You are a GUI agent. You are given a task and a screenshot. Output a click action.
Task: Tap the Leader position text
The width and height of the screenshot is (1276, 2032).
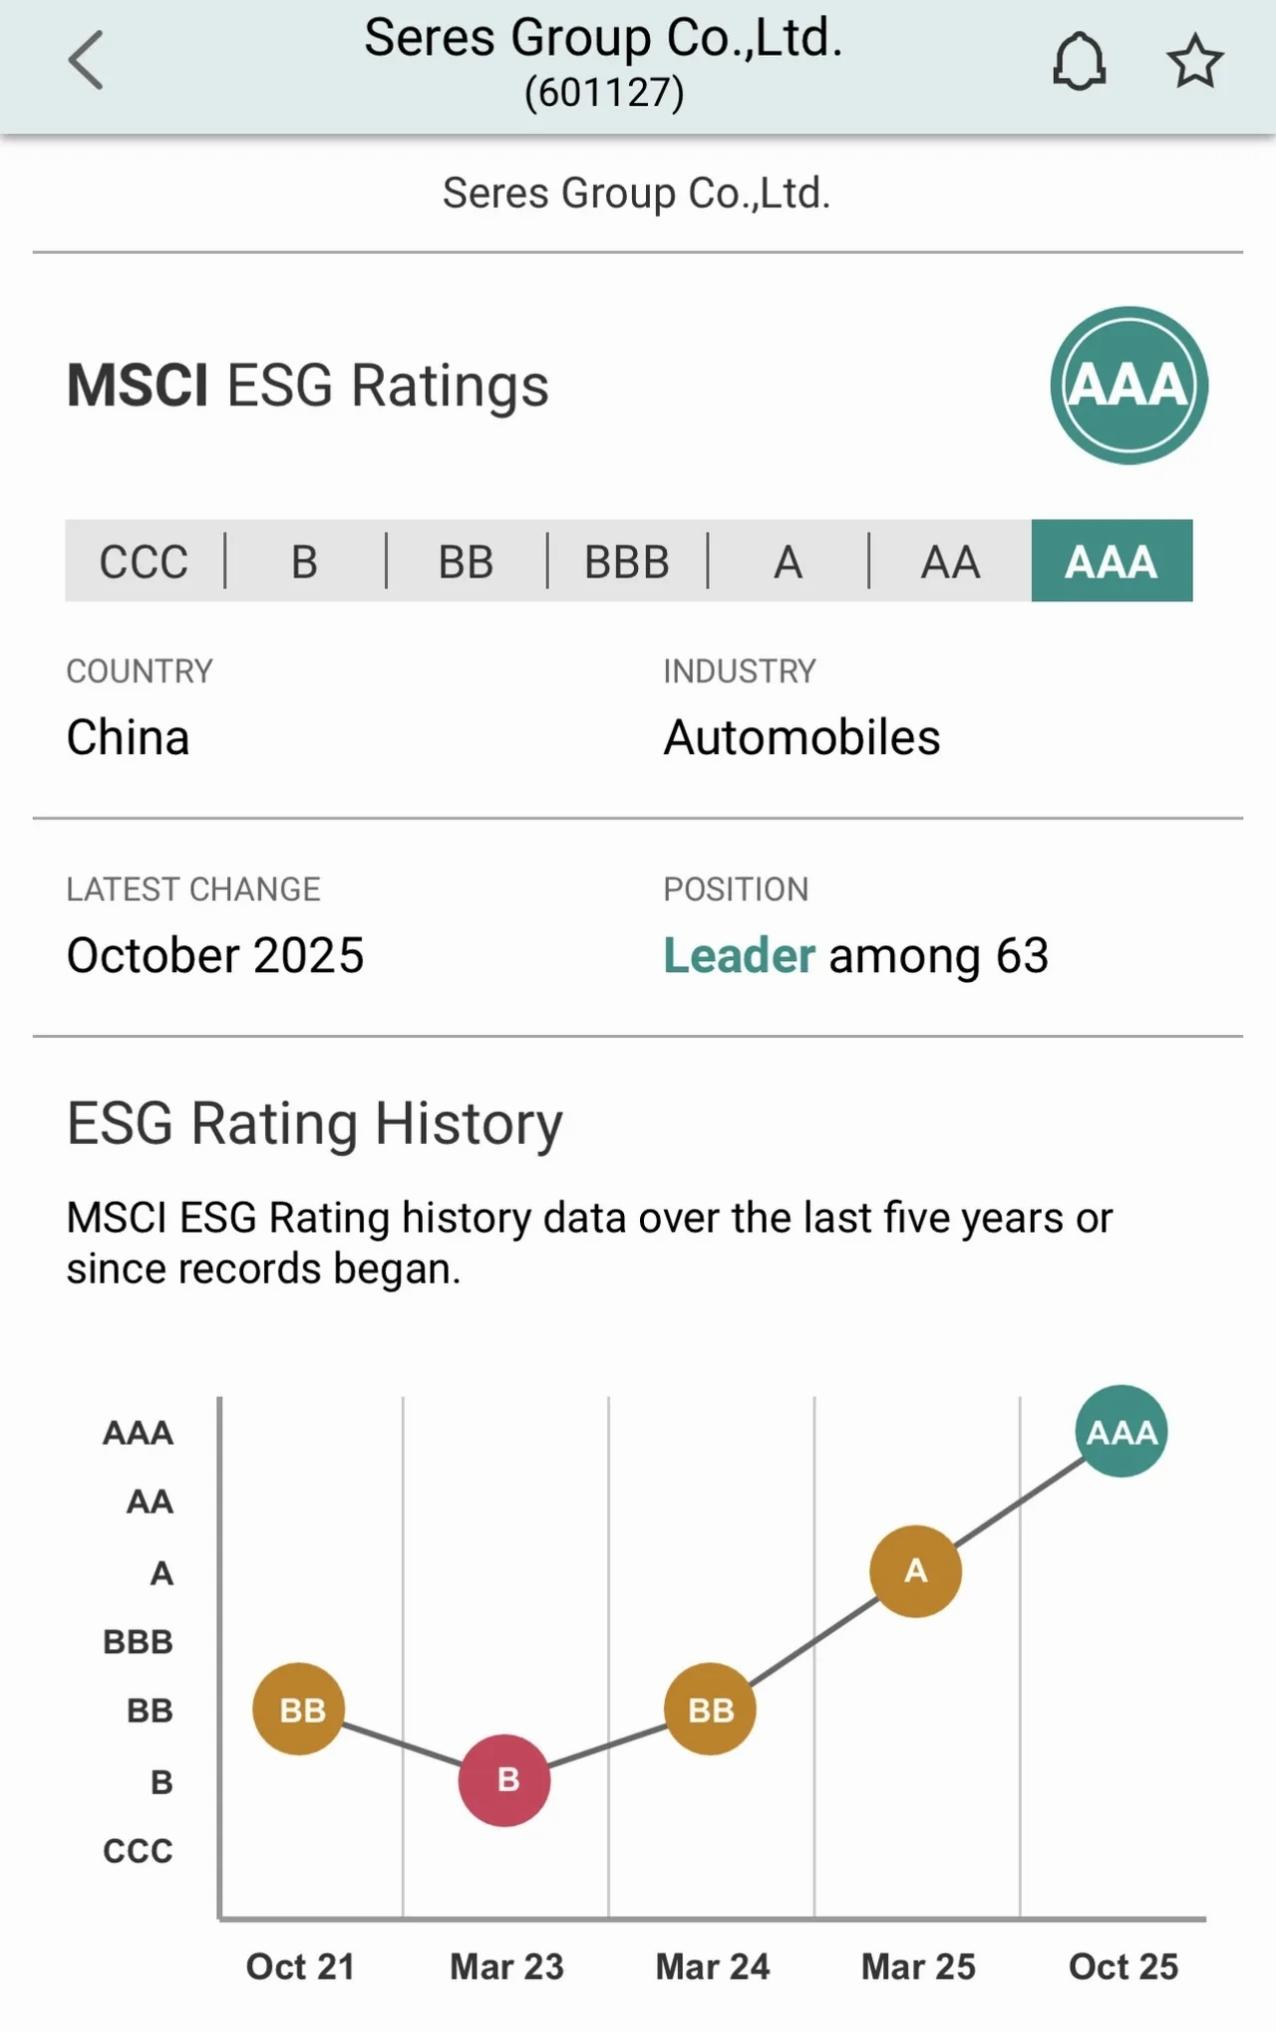click(x=739, y=955)
